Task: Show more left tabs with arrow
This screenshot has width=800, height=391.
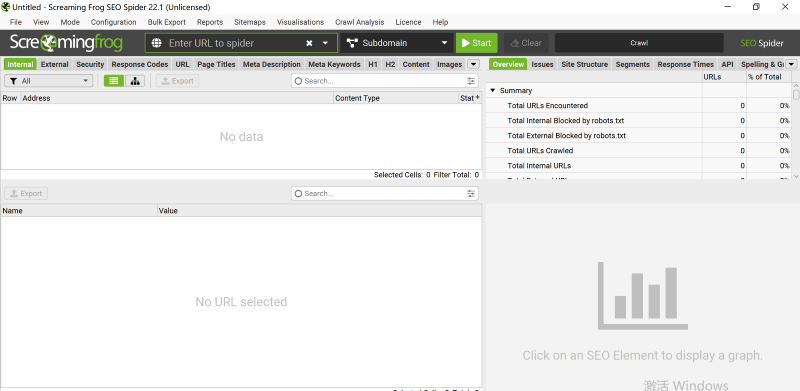Action: pyautogui.click(x=473, y=64)
